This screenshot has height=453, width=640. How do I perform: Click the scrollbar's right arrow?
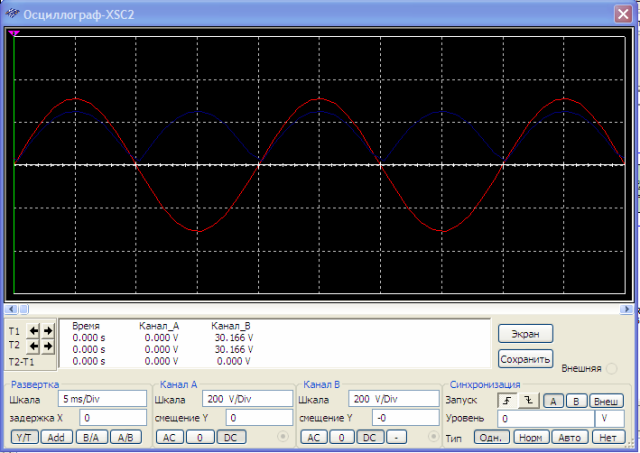[x=627, y=309]
